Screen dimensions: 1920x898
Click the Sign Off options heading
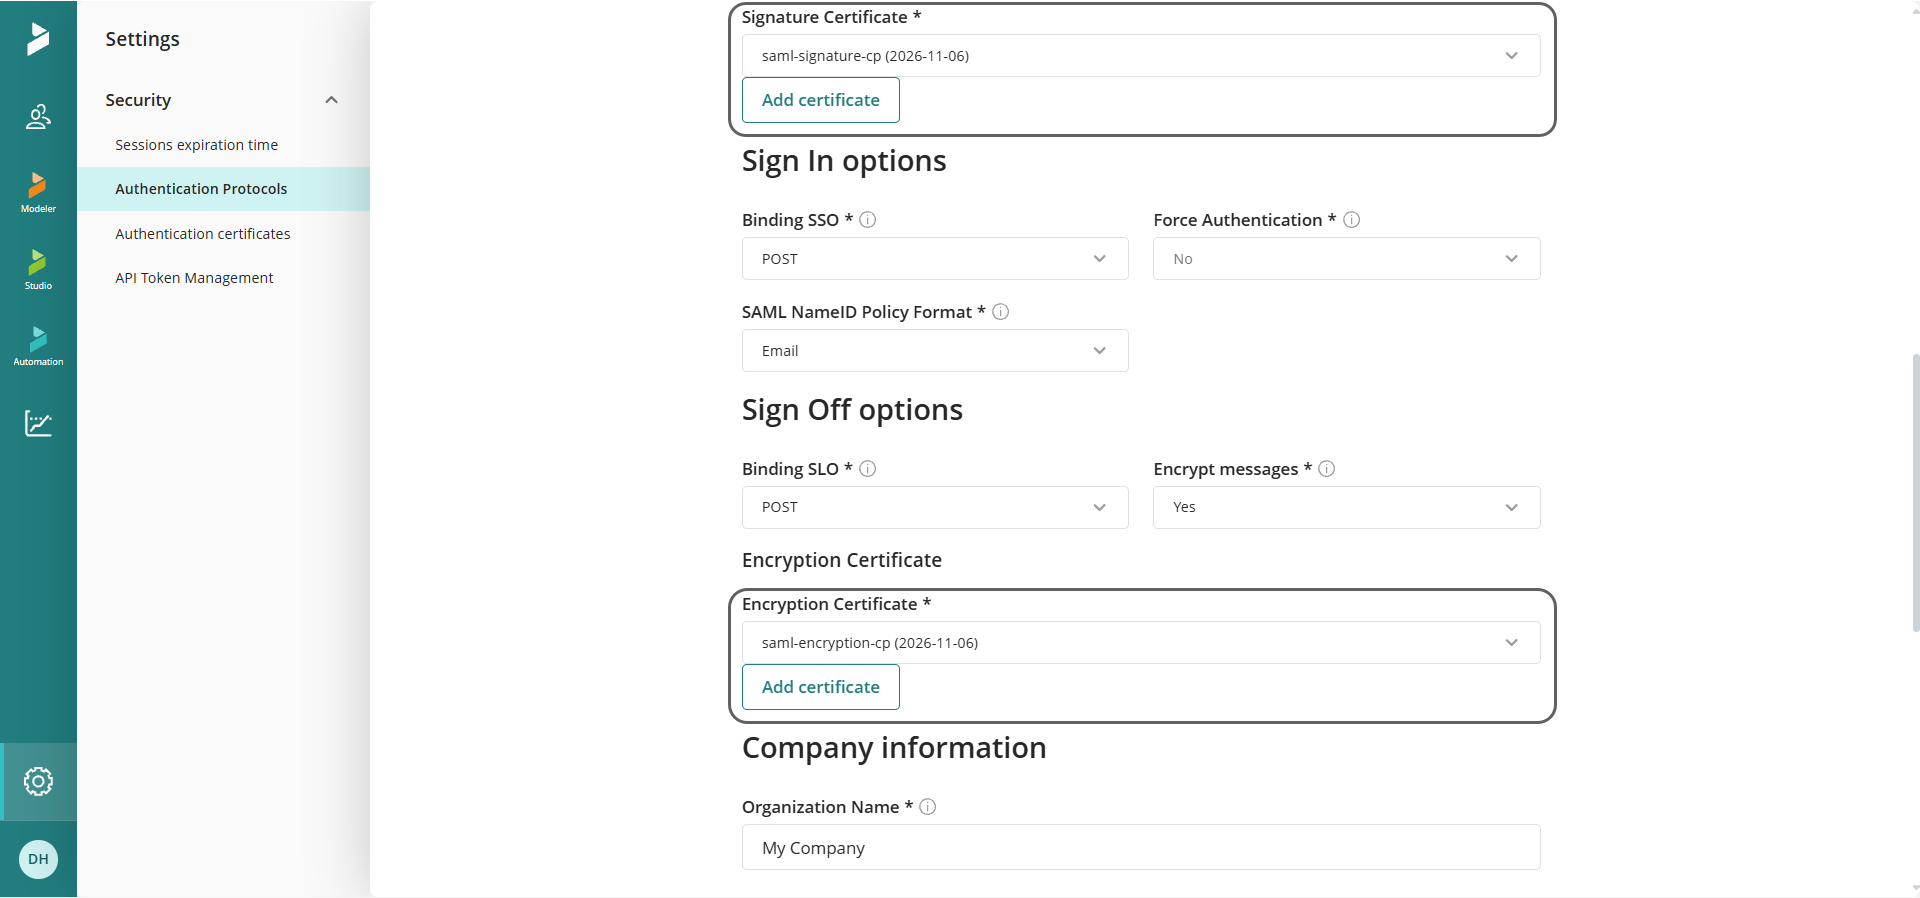point(852,410)
